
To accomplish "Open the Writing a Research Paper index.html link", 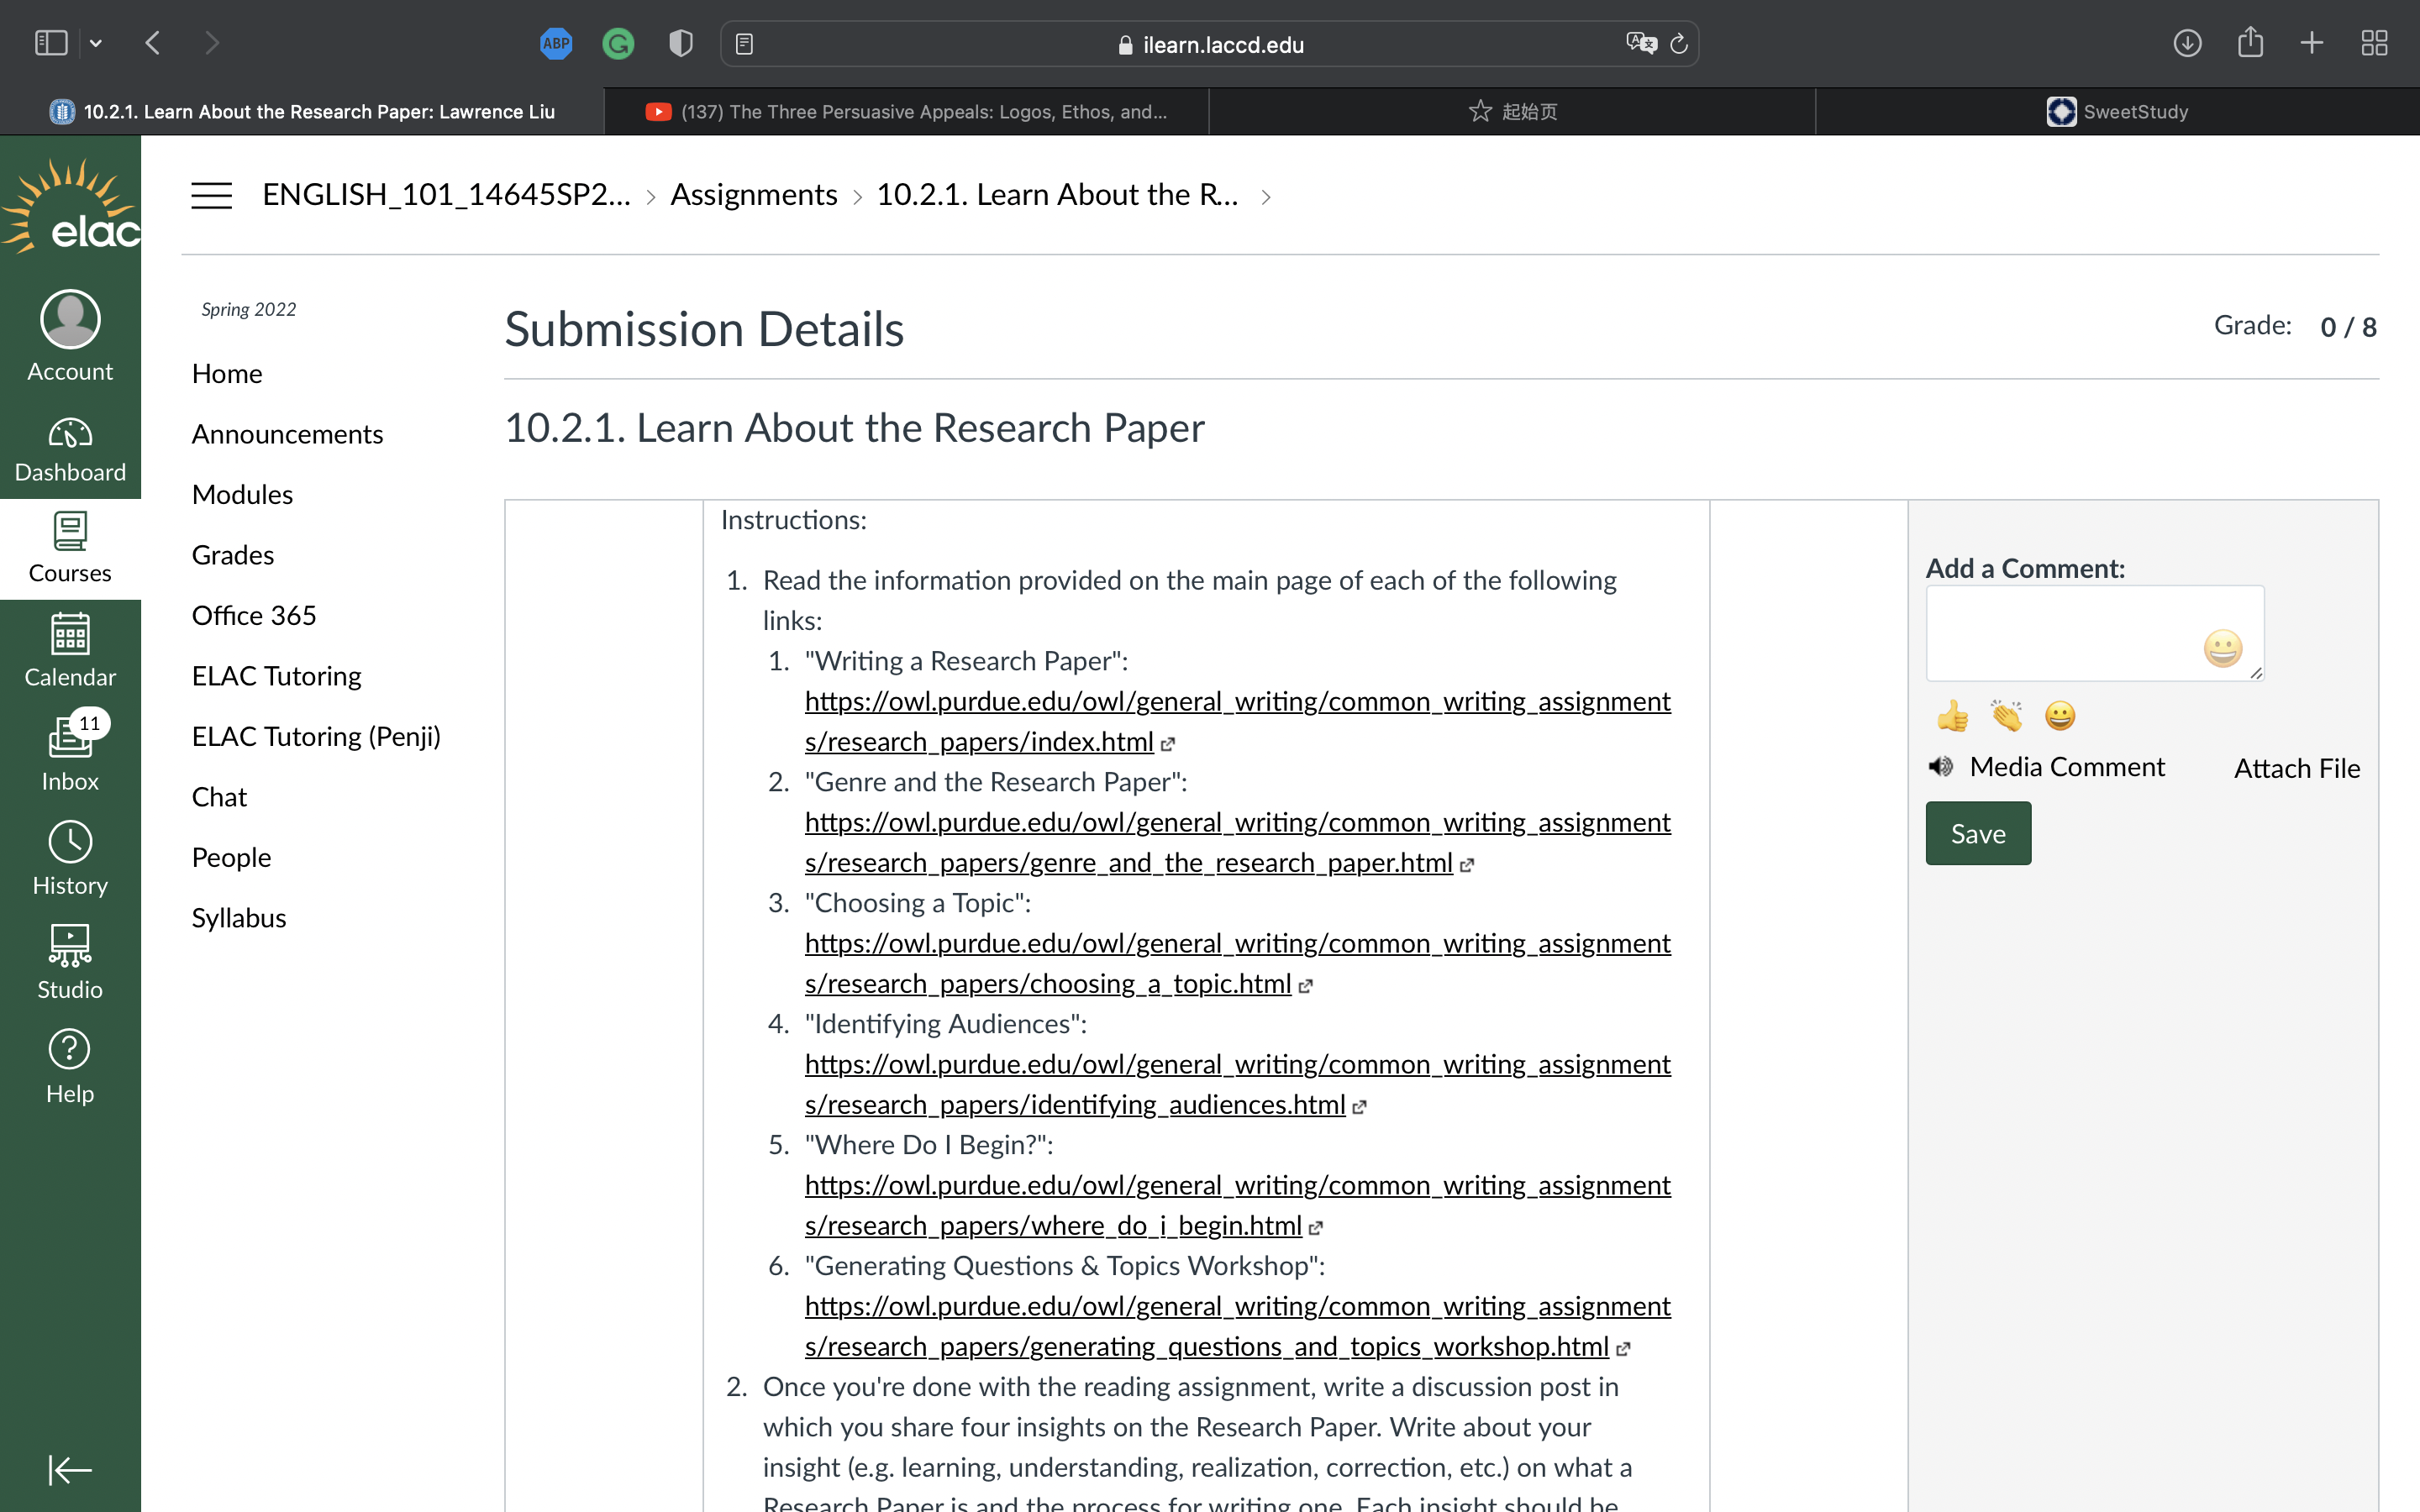I will coord(1238,721).
